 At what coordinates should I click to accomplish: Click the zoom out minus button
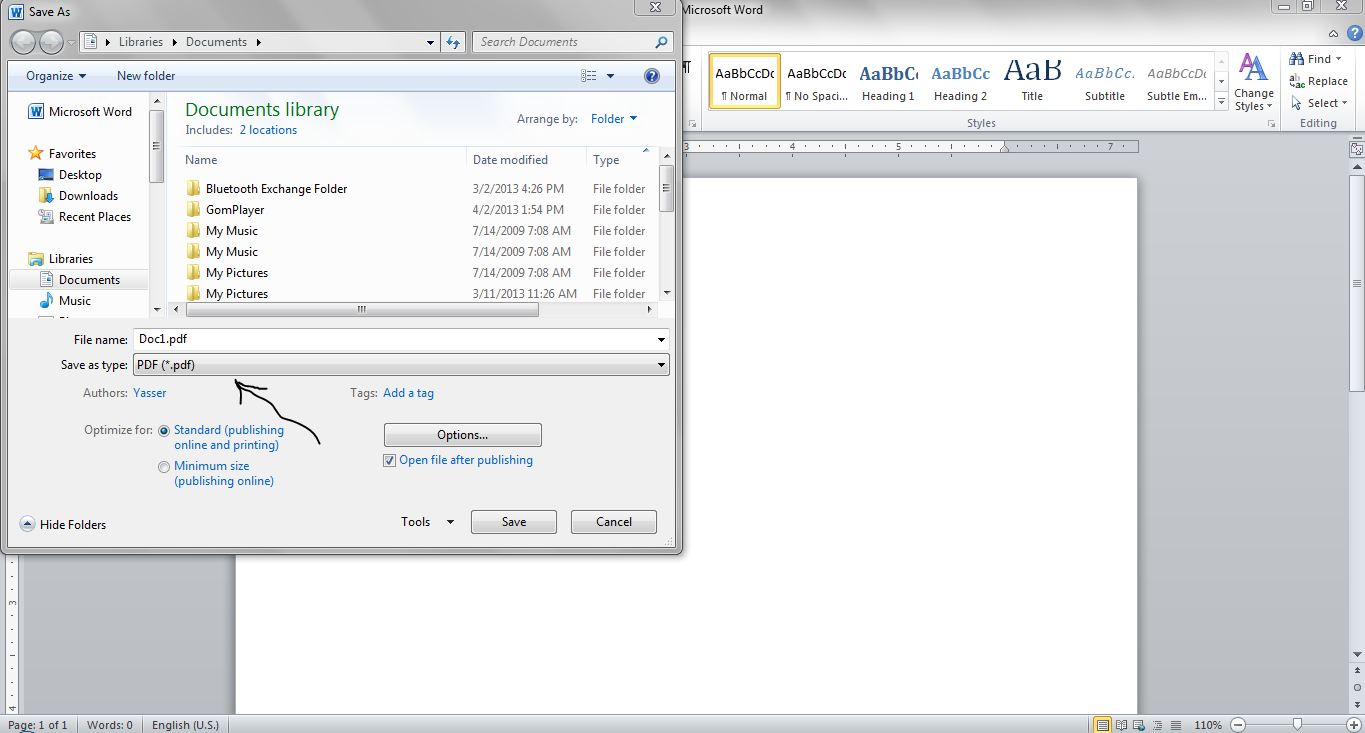point(1238,725)
